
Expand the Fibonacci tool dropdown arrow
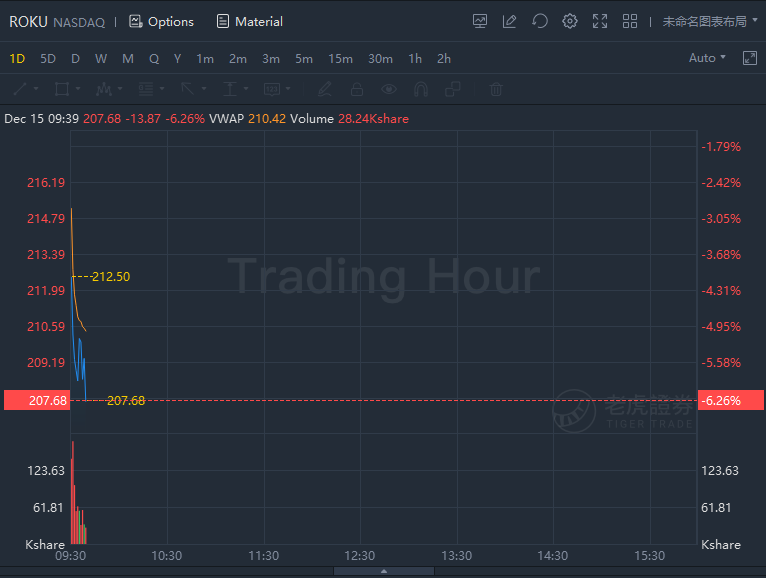(x=162, y=89)
